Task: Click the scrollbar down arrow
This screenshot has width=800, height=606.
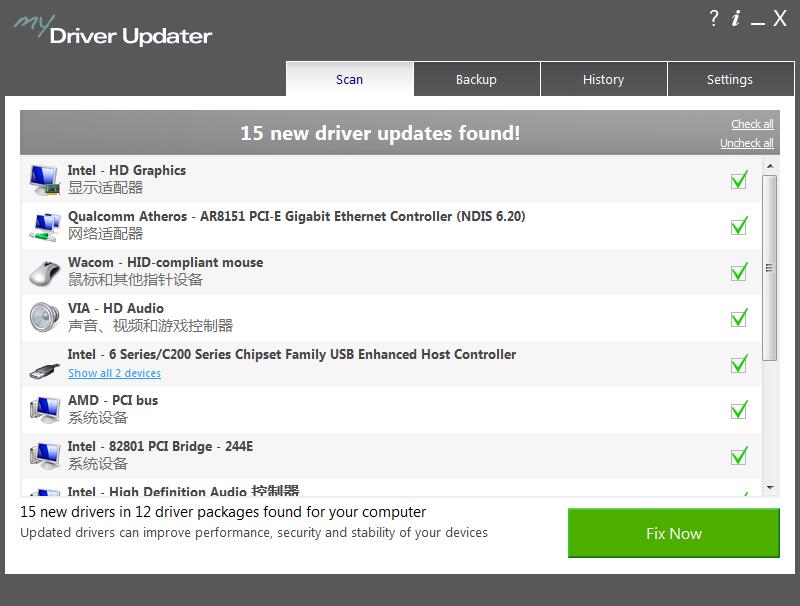Action: 770,488
